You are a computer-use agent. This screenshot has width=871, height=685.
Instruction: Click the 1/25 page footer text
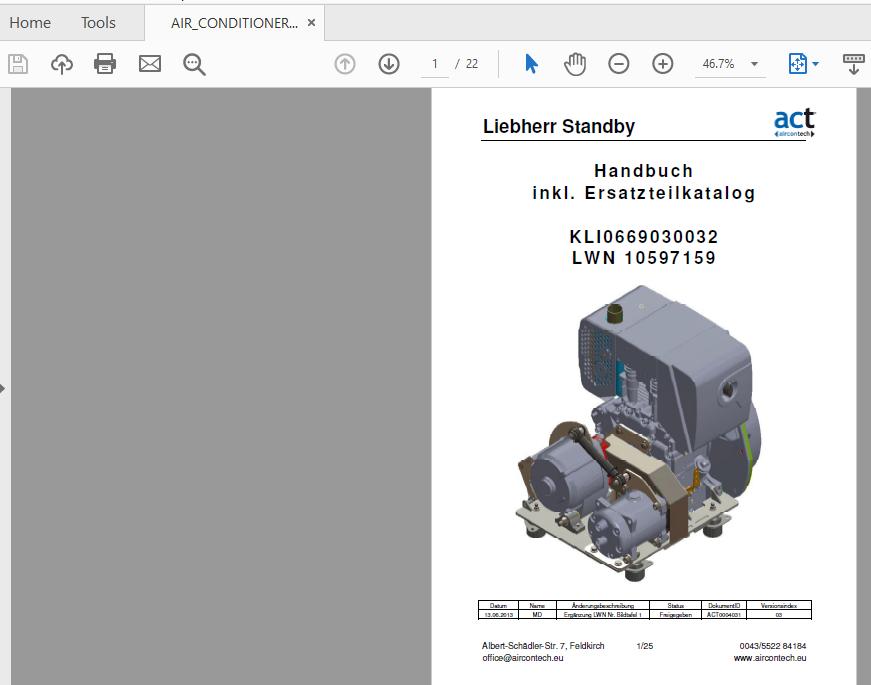[645, 646]
